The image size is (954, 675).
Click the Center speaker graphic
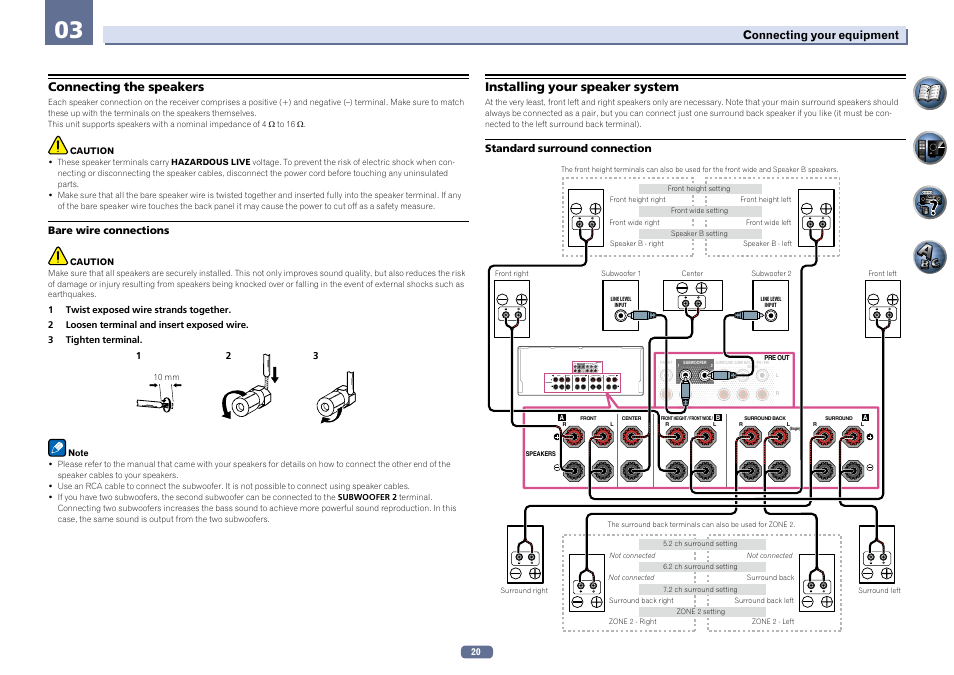point(692,296)
